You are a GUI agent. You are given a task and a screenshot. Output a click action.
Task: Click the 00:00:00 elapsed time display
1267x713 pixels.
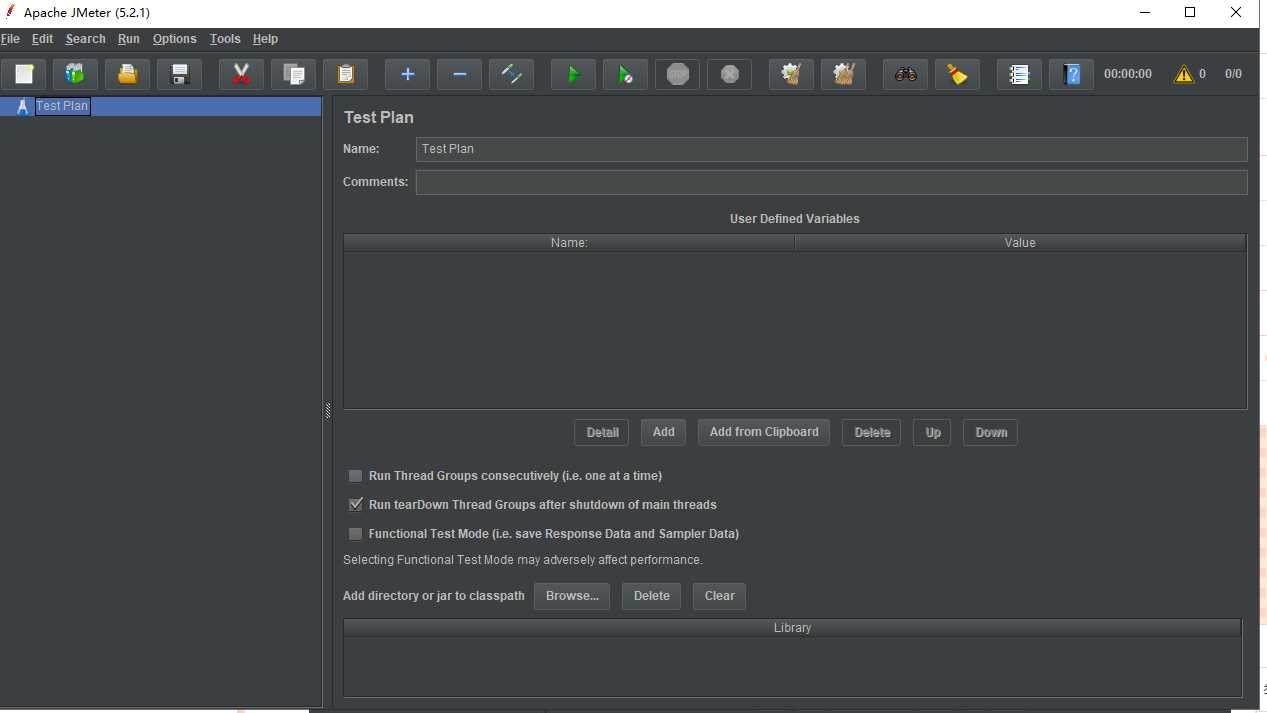[x=1128, y=74]
